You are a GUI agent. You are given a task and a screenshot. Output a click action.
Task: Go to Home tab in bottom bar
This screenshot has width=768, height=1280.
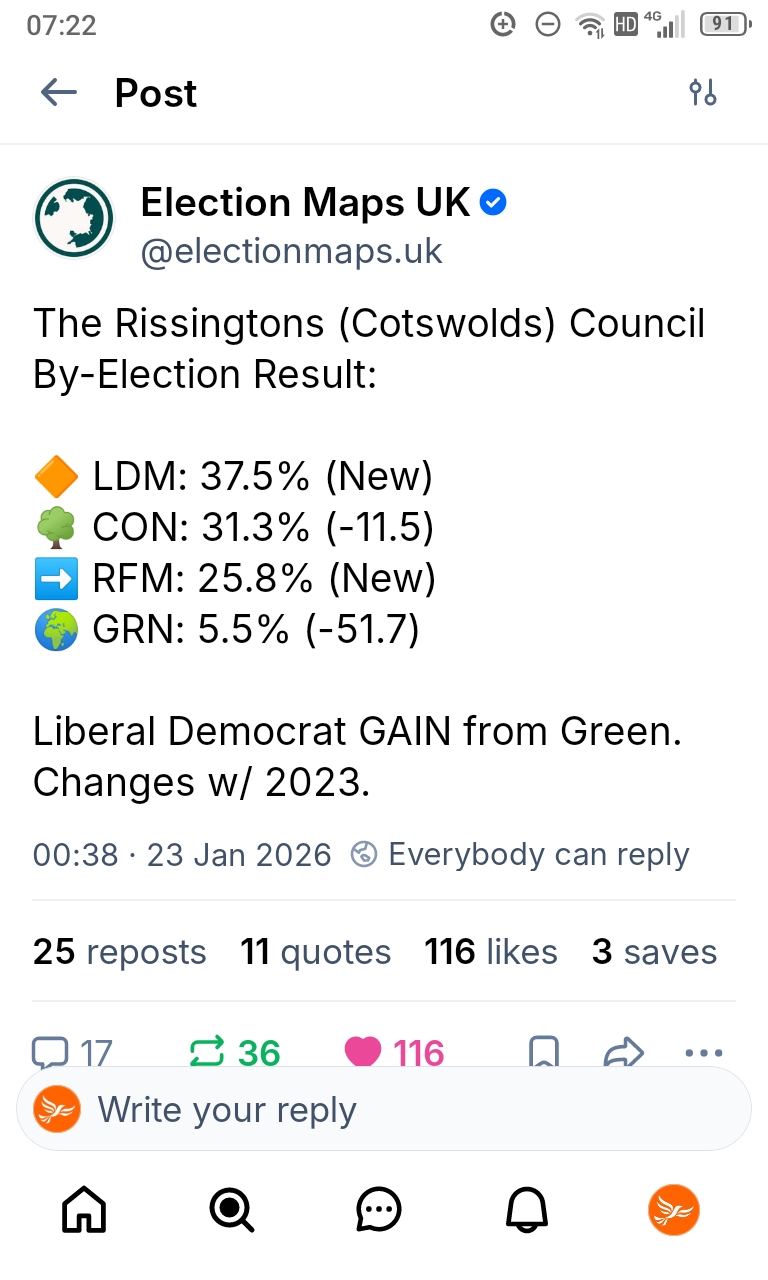84,1211
